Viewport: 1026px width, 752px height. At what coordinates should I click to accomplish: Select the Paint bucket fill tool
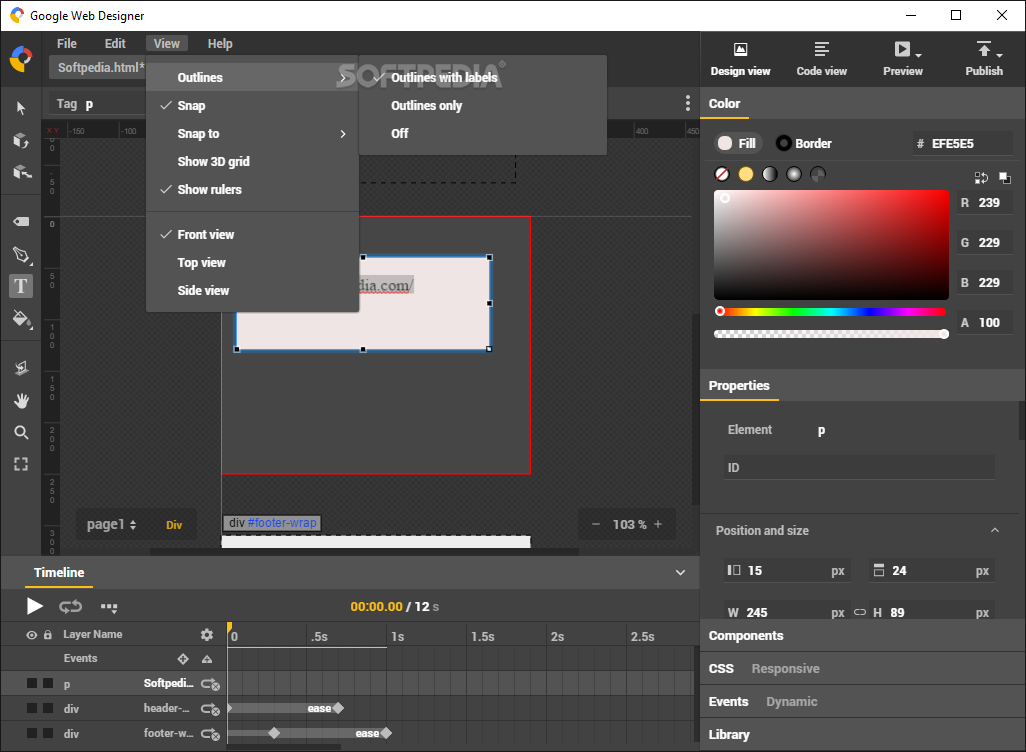point(22,319)
